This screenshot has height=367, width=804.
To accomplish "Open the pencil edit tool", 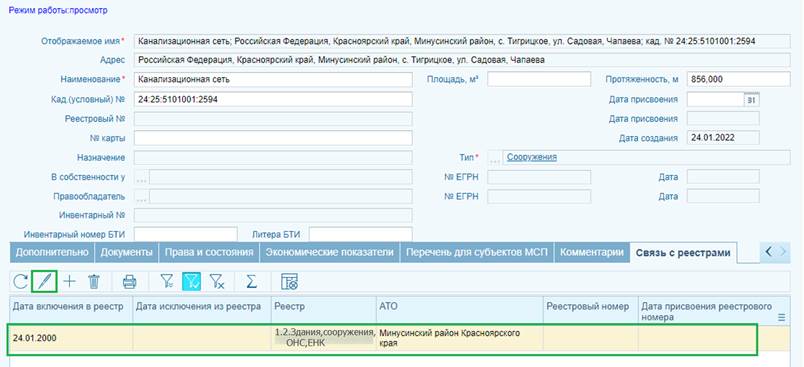I will click(44, 281).
